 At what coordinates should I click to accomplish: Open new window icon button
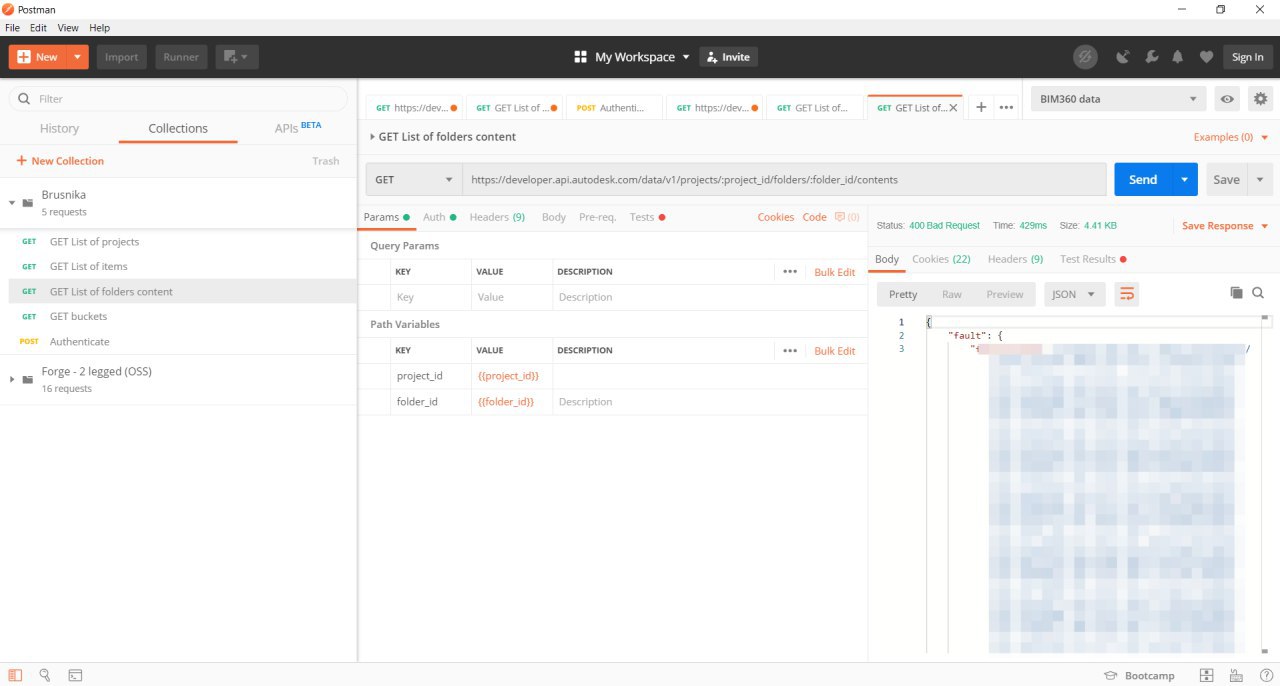237,57
